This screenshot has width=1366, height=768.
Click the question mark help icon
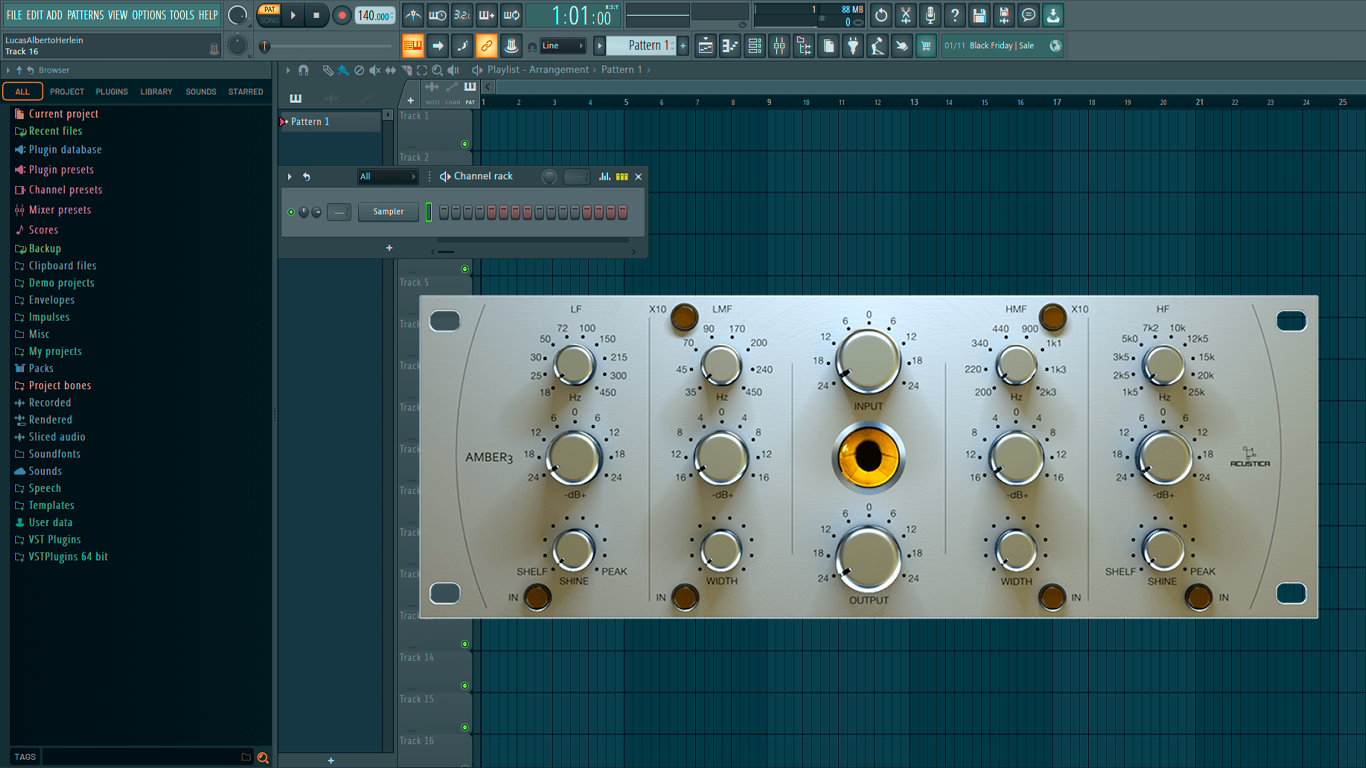[x=955, y=15]
